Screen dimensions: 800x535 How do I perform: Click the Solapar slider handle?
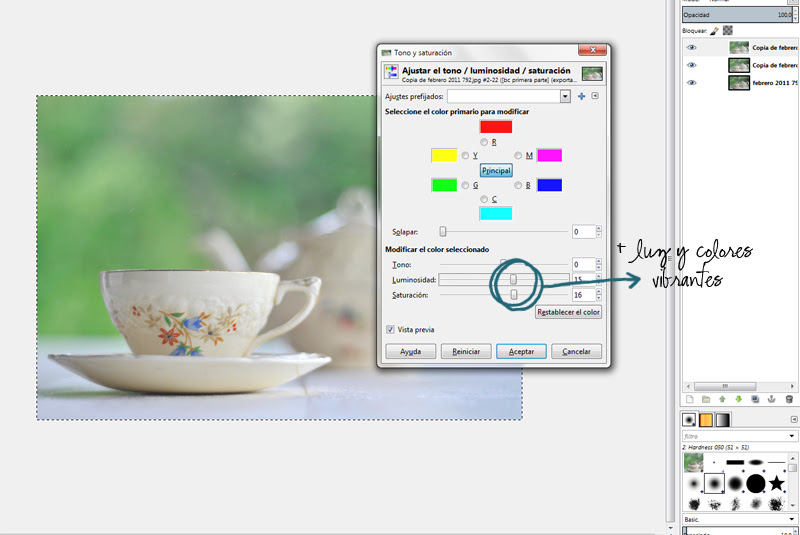point(443,232)
